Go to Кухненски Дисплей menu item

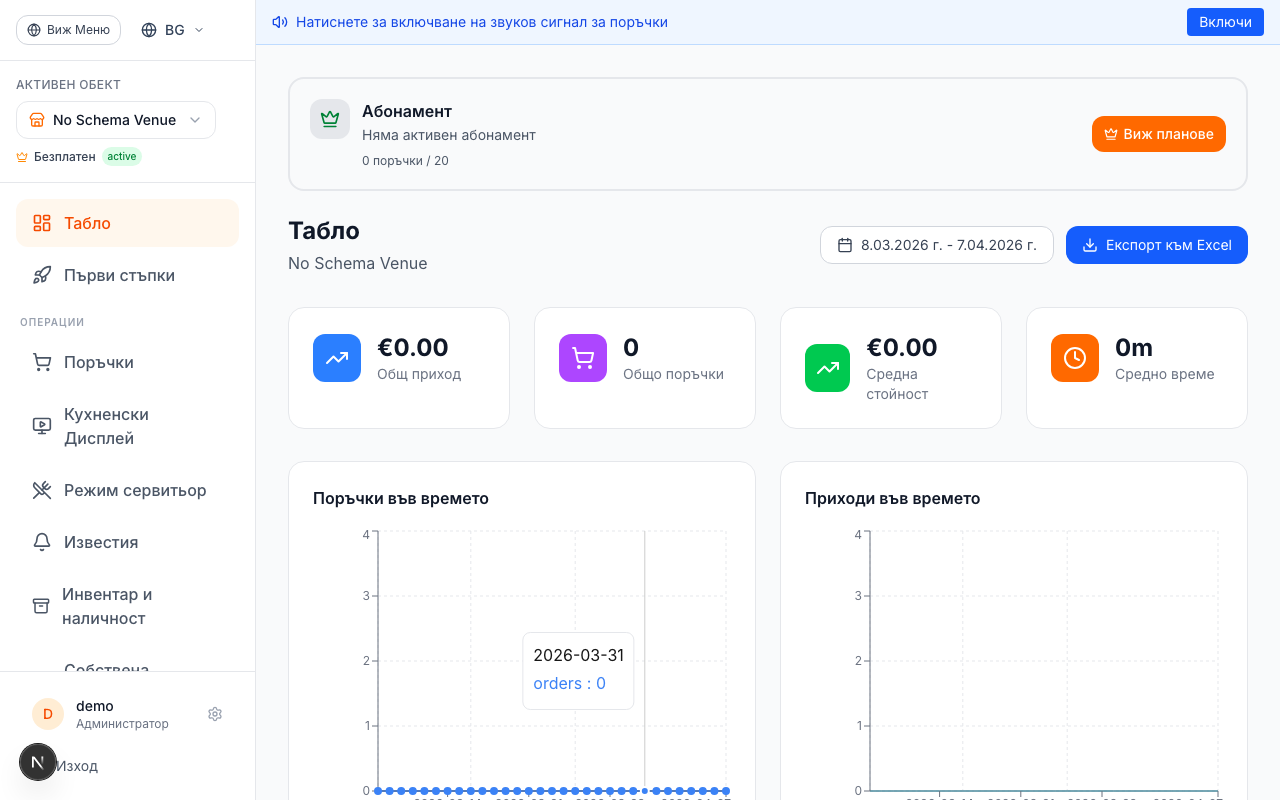106,426
